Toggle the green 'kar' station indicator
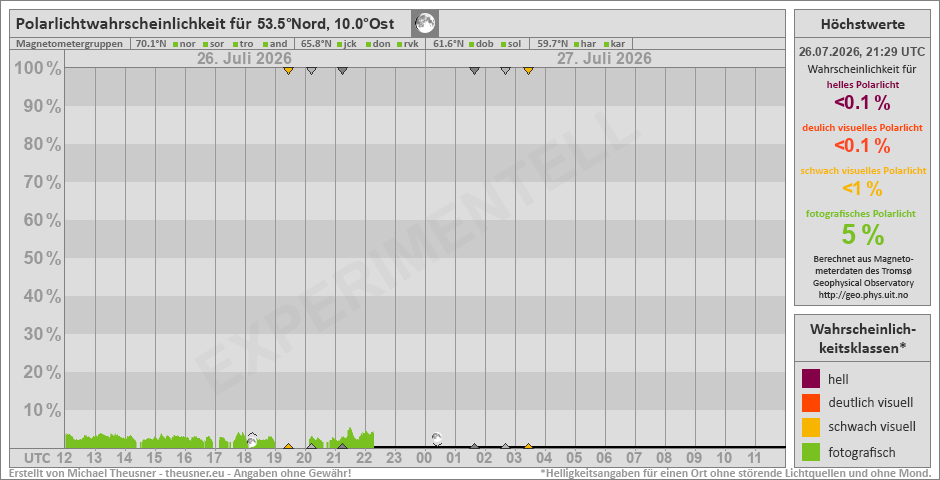This screenshot has height=480, width=940. tap(606, 44)
